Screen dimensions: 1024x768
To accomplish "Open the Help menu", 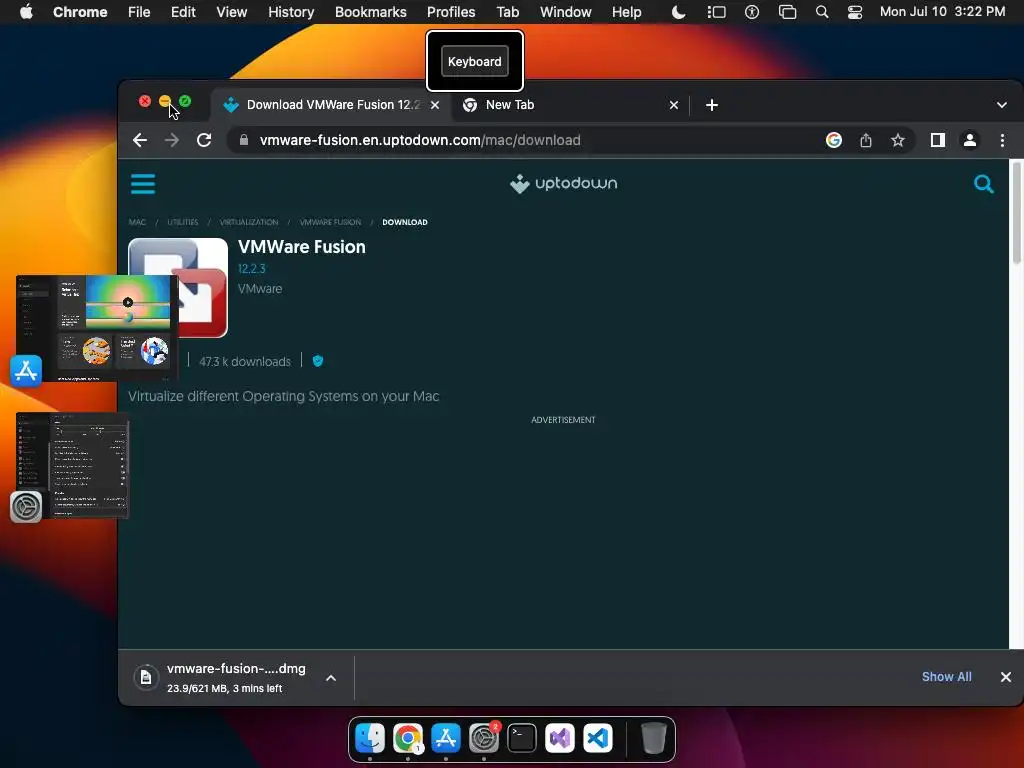I will click(x=626, y=12).
